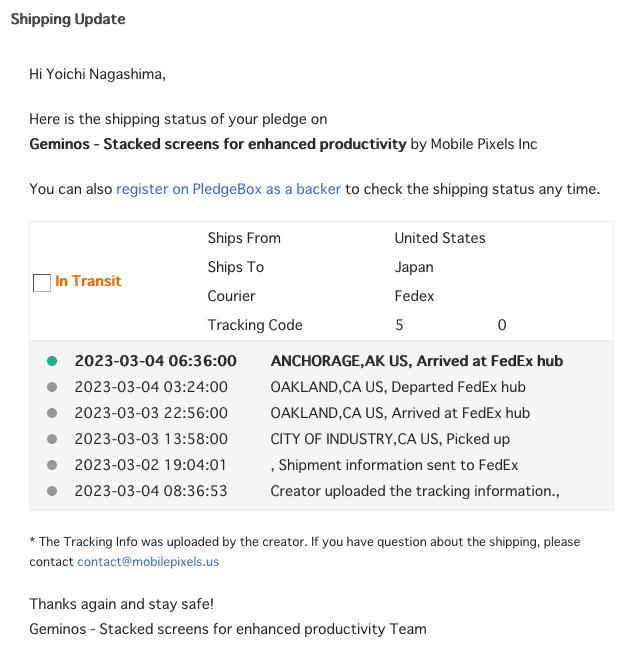This screenshot has height=645, width=620.
Task: Click the gray dot beside creator uploaded entry
Action: point(52,491)
